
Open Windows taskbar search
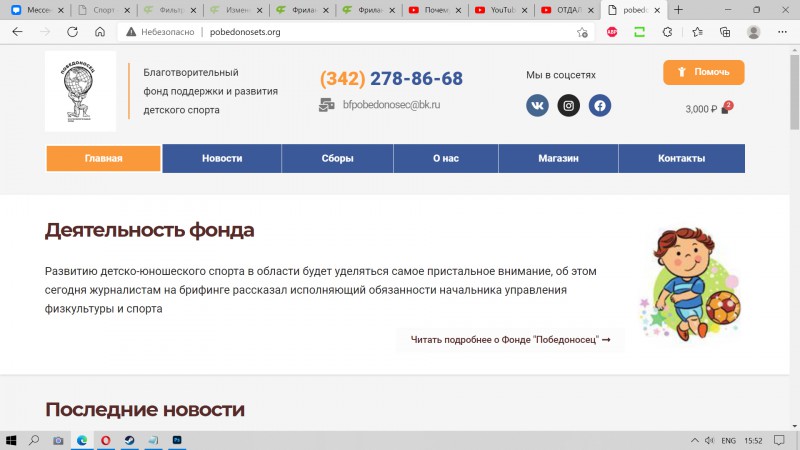[34, 440]
